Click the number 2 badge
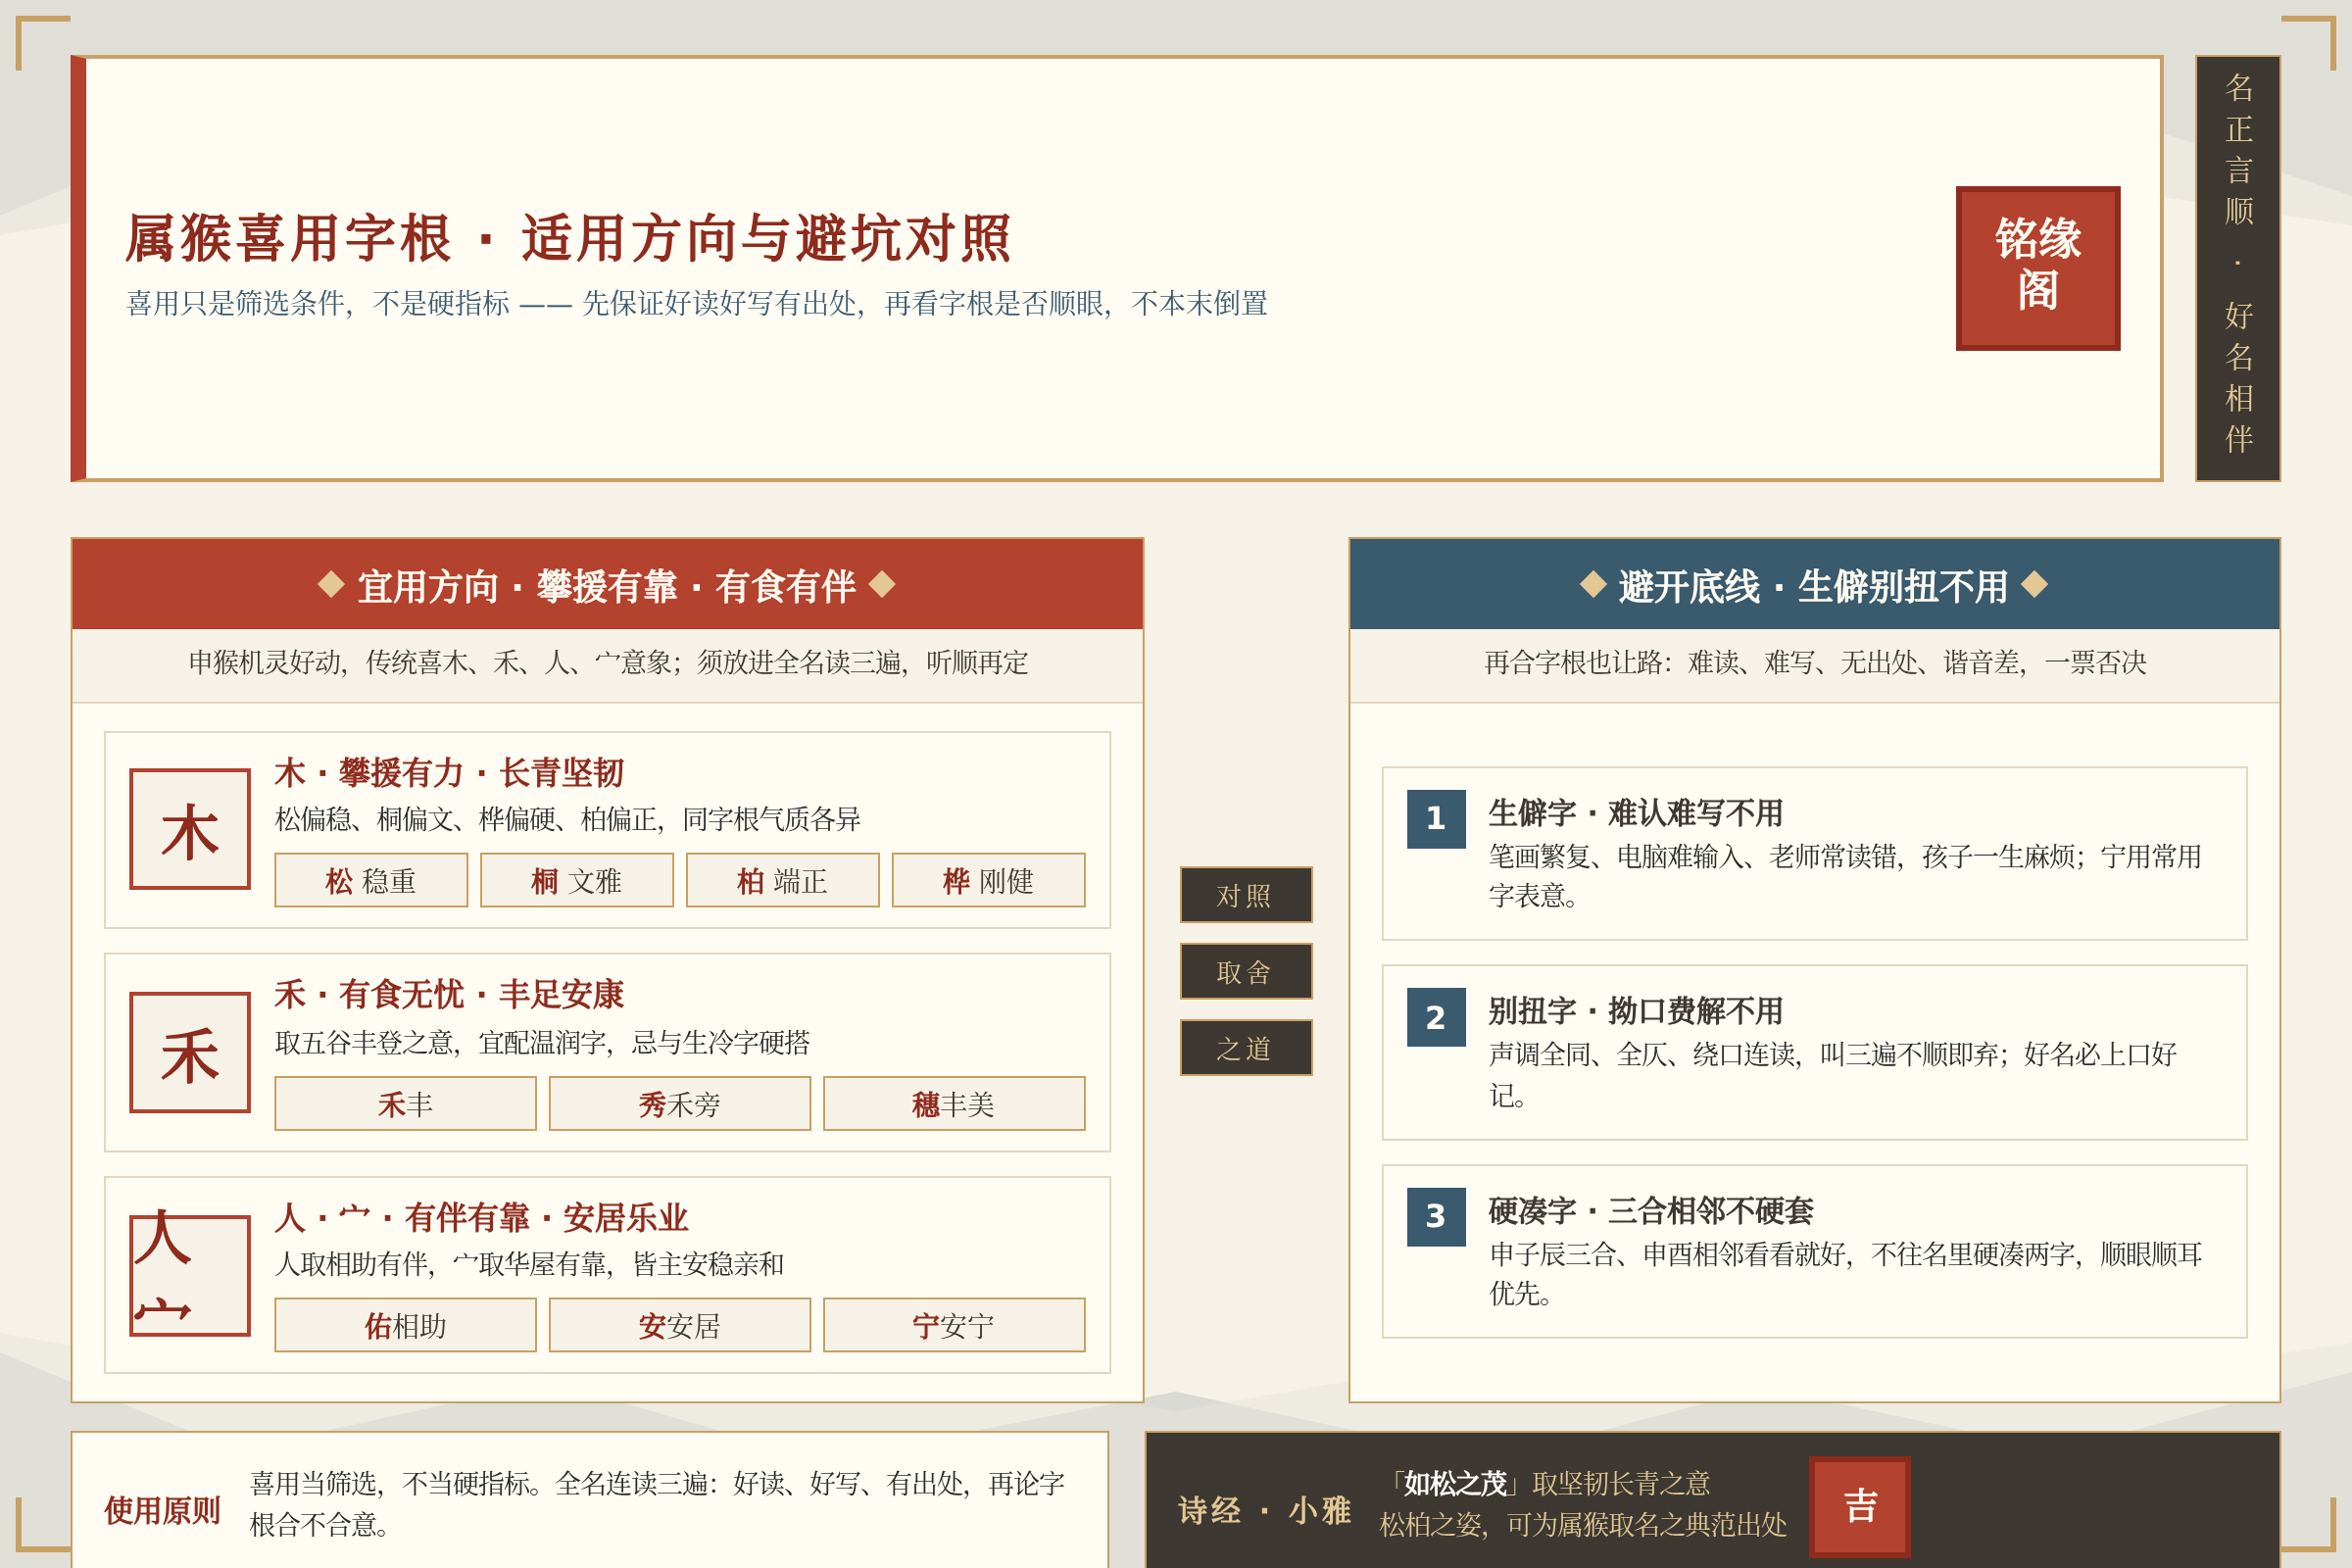The width and height of the screenshot is (2352, 1568). [1436, 1017]
